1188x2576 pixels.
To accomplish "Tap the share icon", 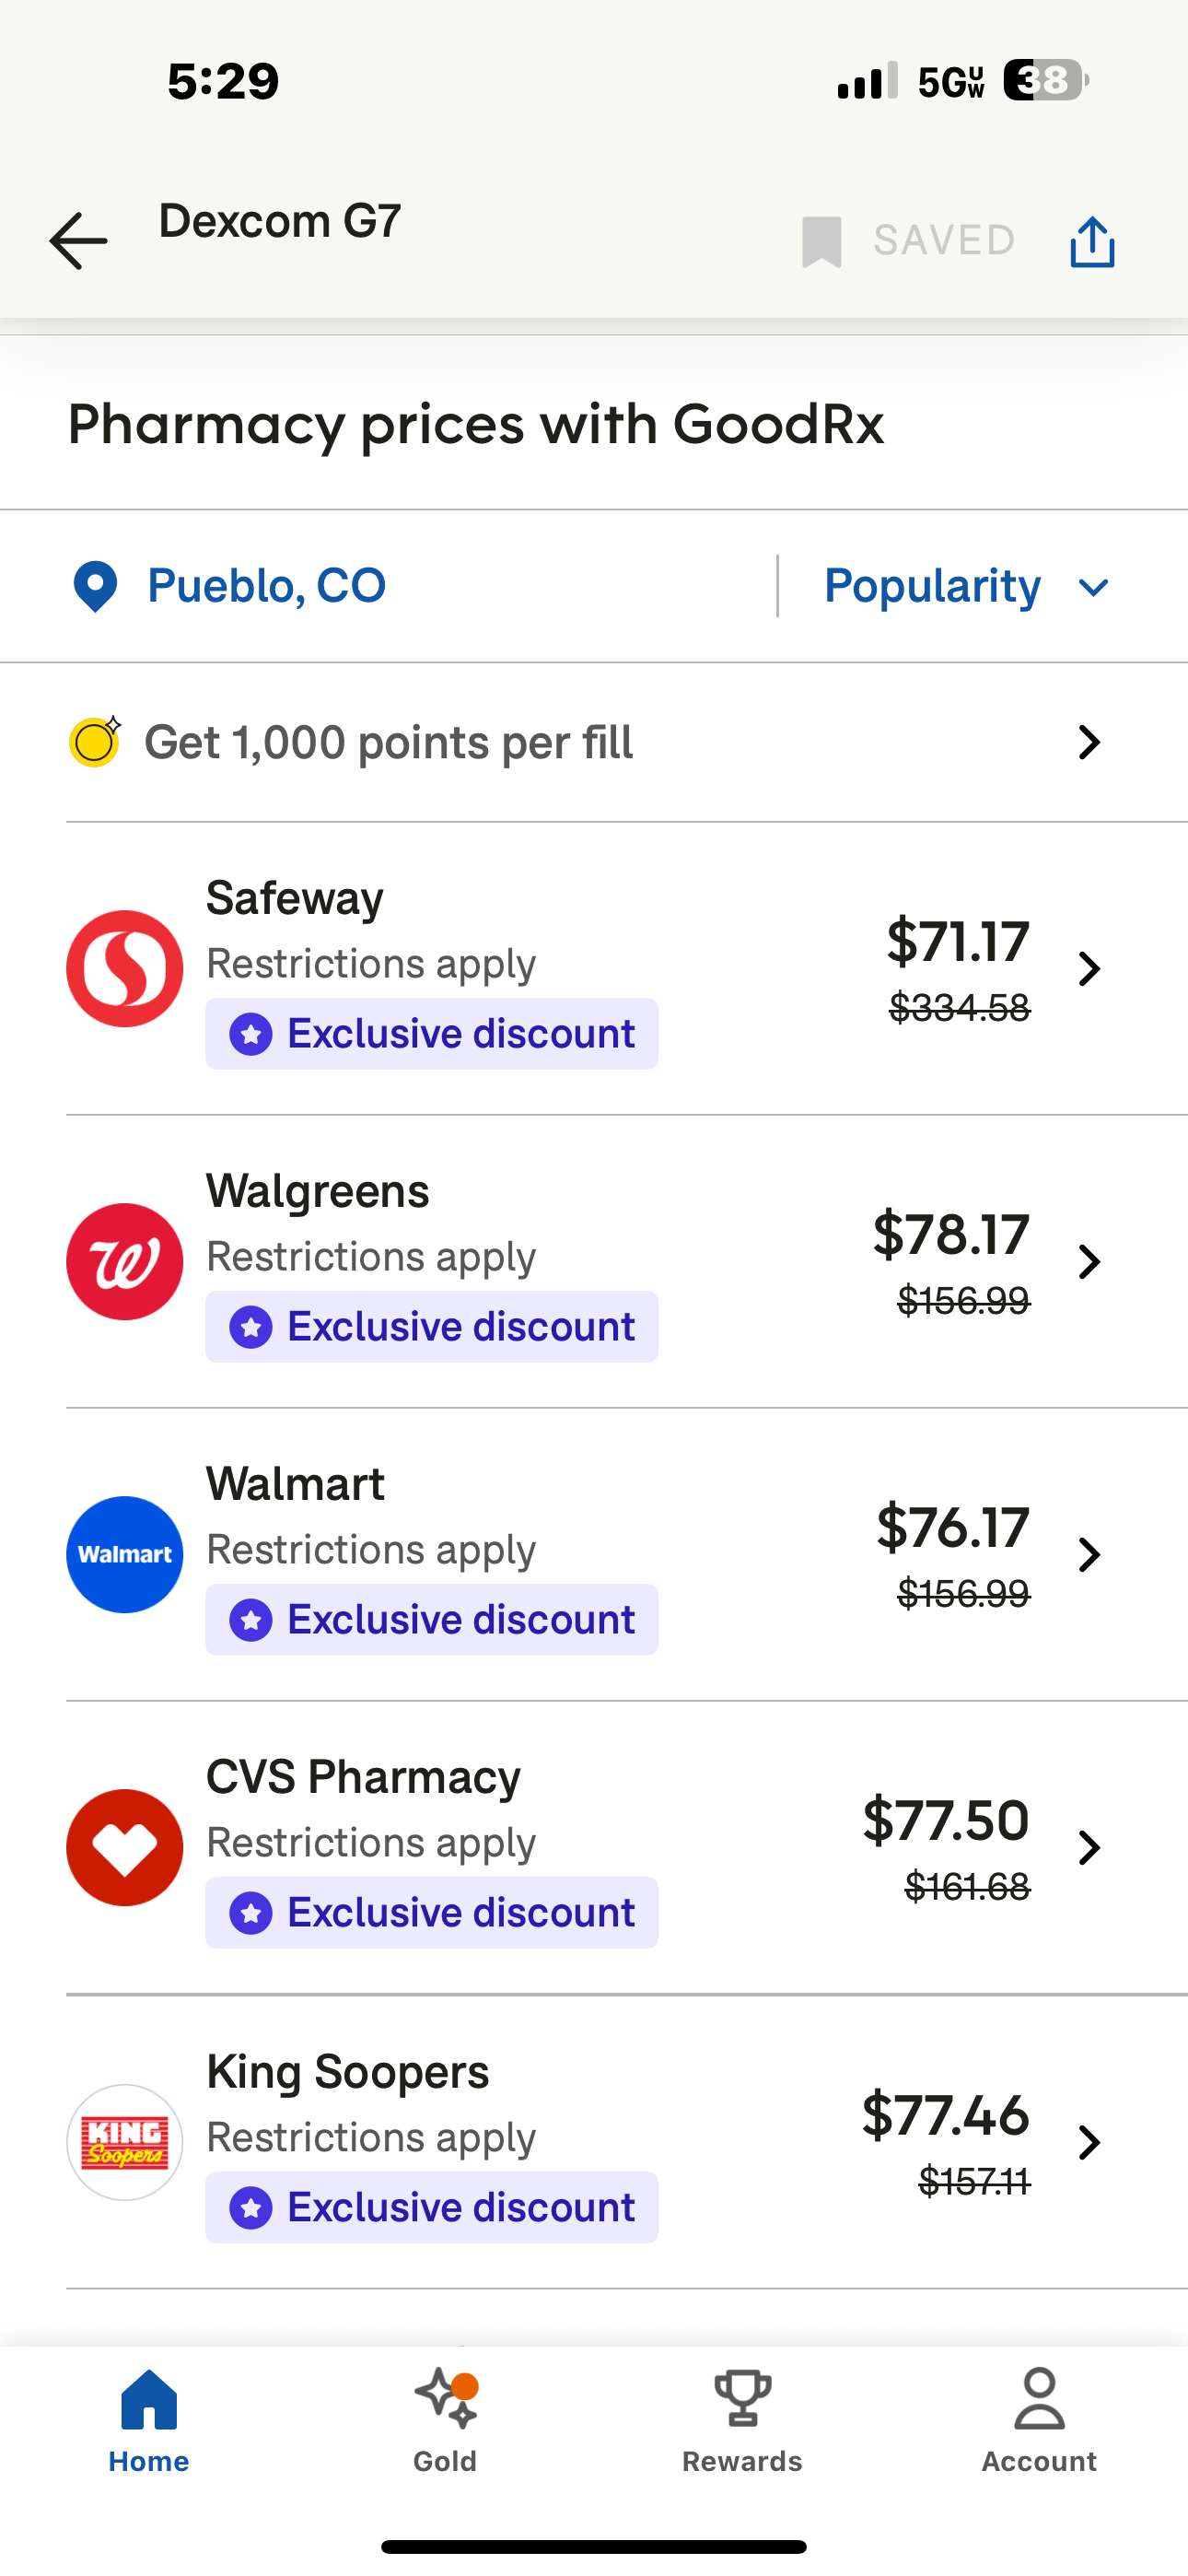I will click(x=1092, y=242).
